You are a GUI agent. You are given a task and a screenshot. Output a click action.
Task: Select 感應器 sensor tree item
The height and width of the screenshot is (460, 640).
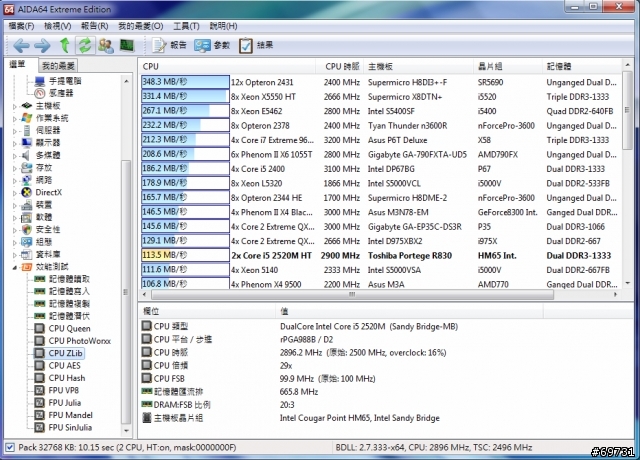pos(61,93)
